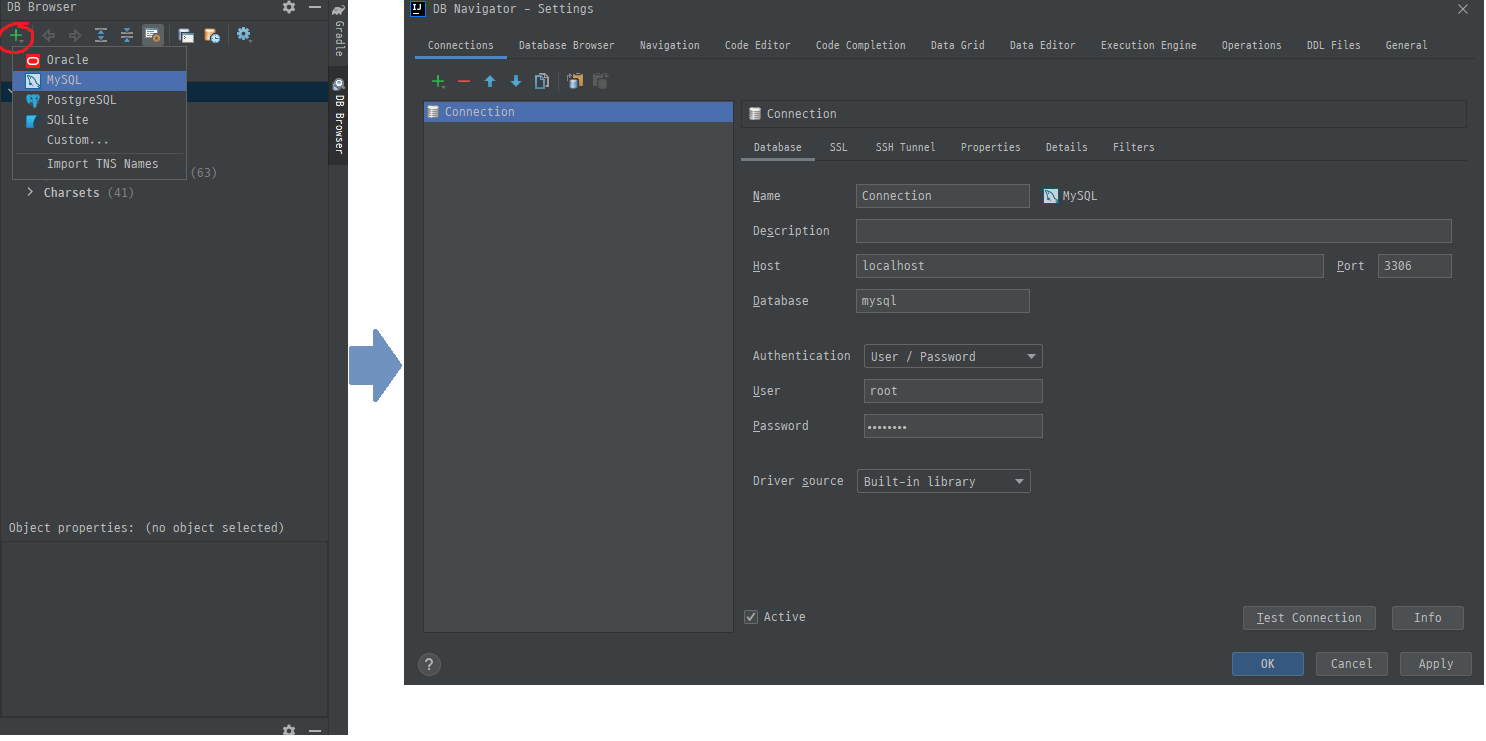This screenshot has height=741, width=1486.
Task: Move connection up with blue up arrow
Action: point(490,81)
